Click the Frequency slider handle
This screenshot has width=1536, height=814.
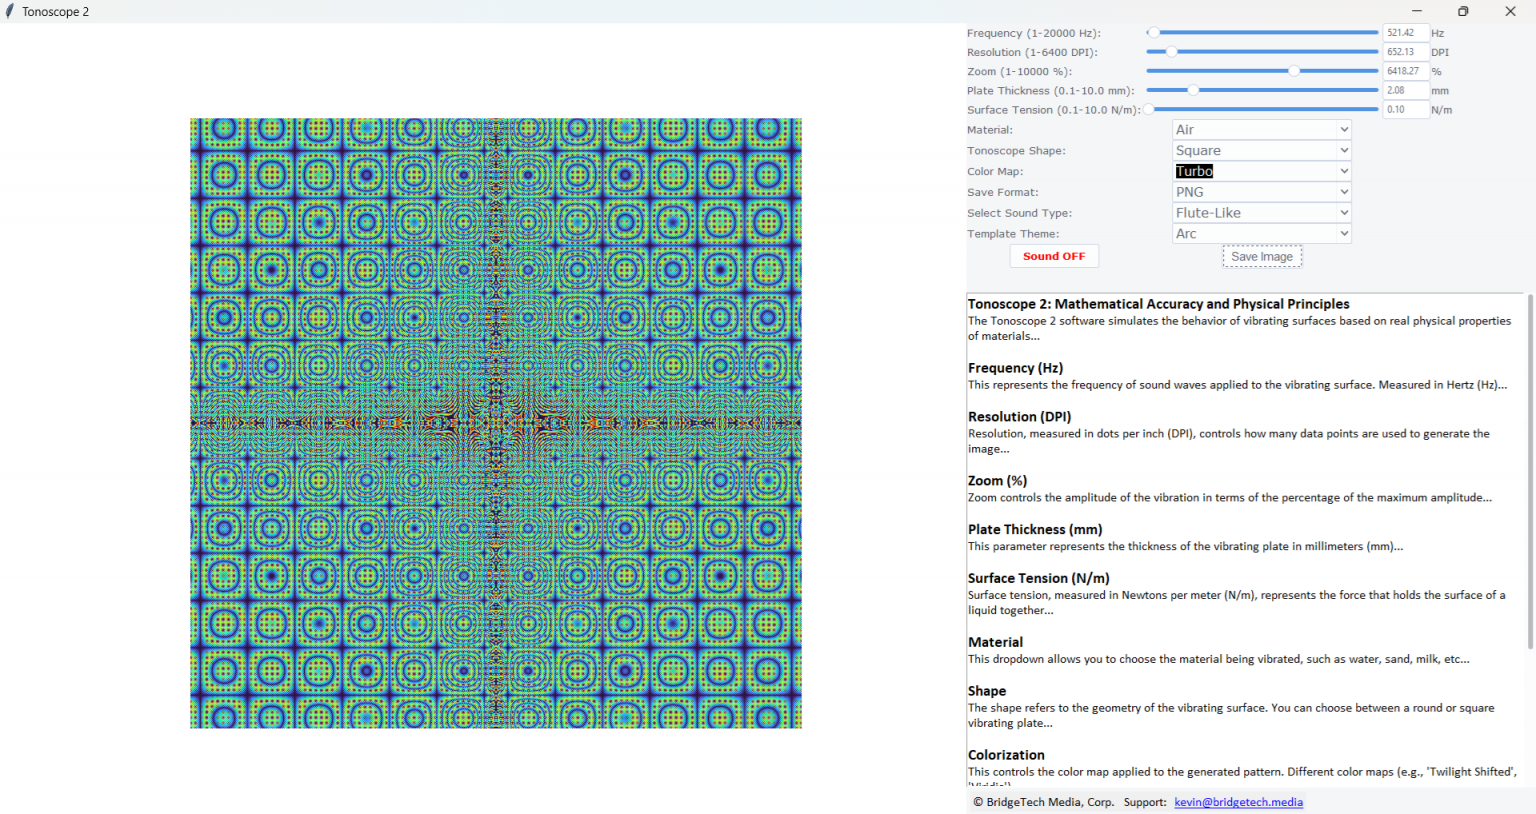pyautogui.click(x=1155, y=31)
